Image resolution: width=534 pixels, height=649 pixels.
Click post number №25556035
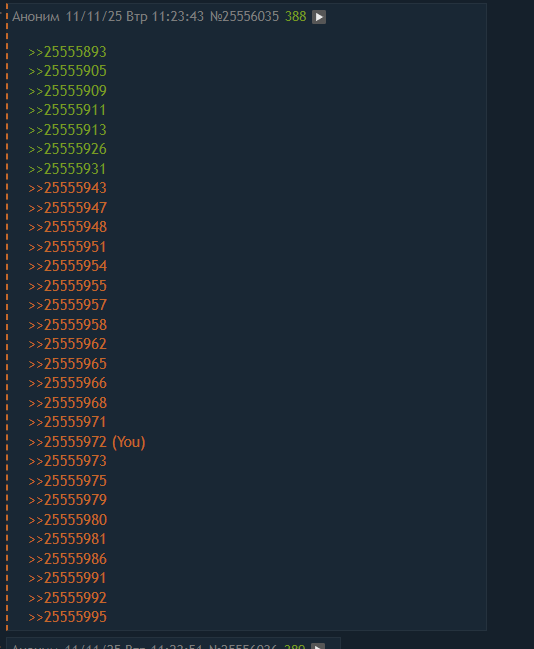point(244,17)
